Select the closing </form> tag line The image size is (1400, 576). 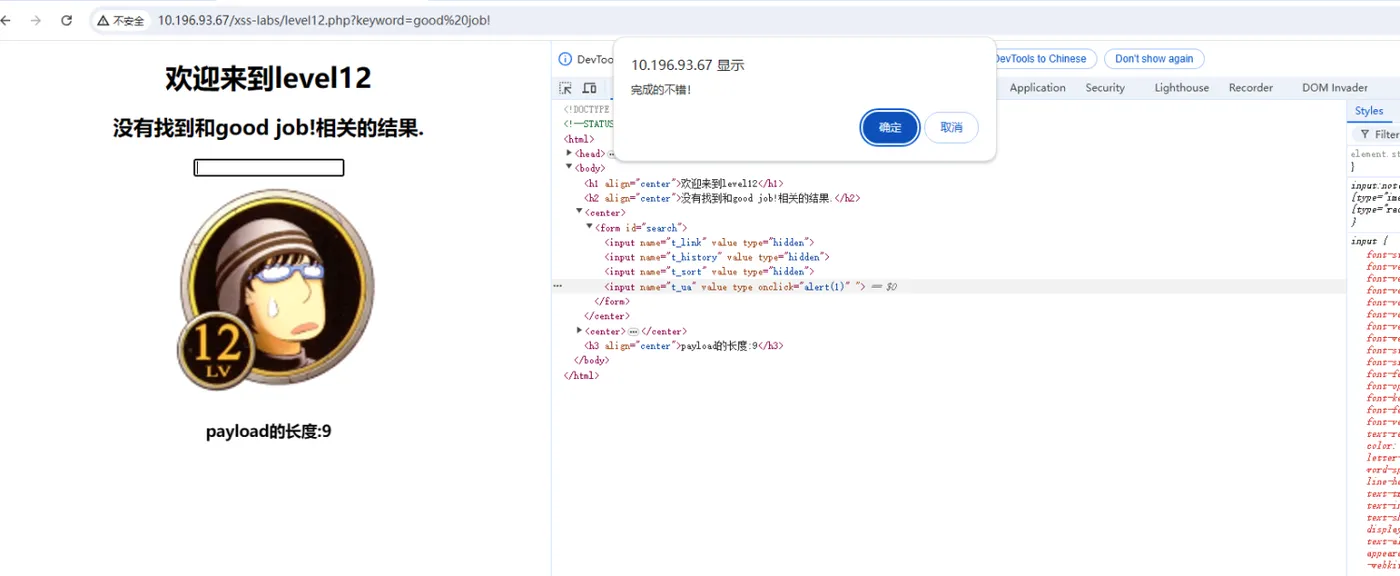pos(612,301)
